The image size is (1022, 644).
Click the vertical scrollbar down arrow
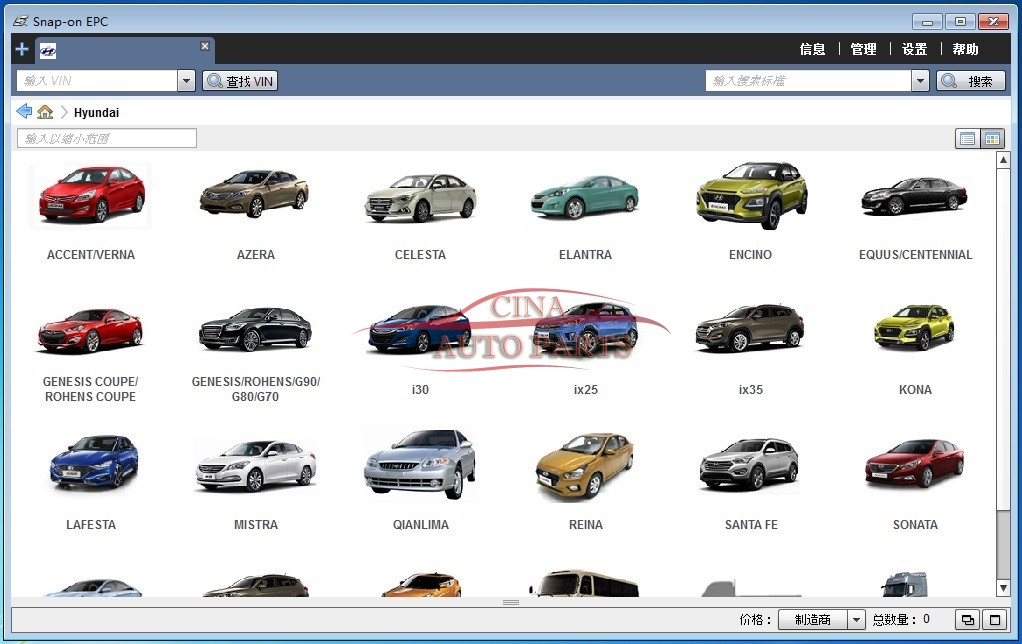tap(1003, 588)
